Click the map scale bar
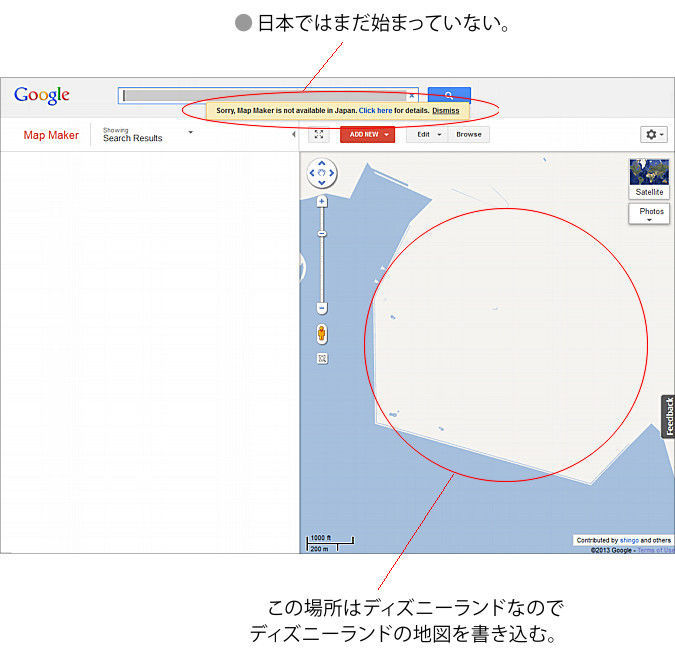The height and width of the screenshot is (666, 675). pos(330,543)
